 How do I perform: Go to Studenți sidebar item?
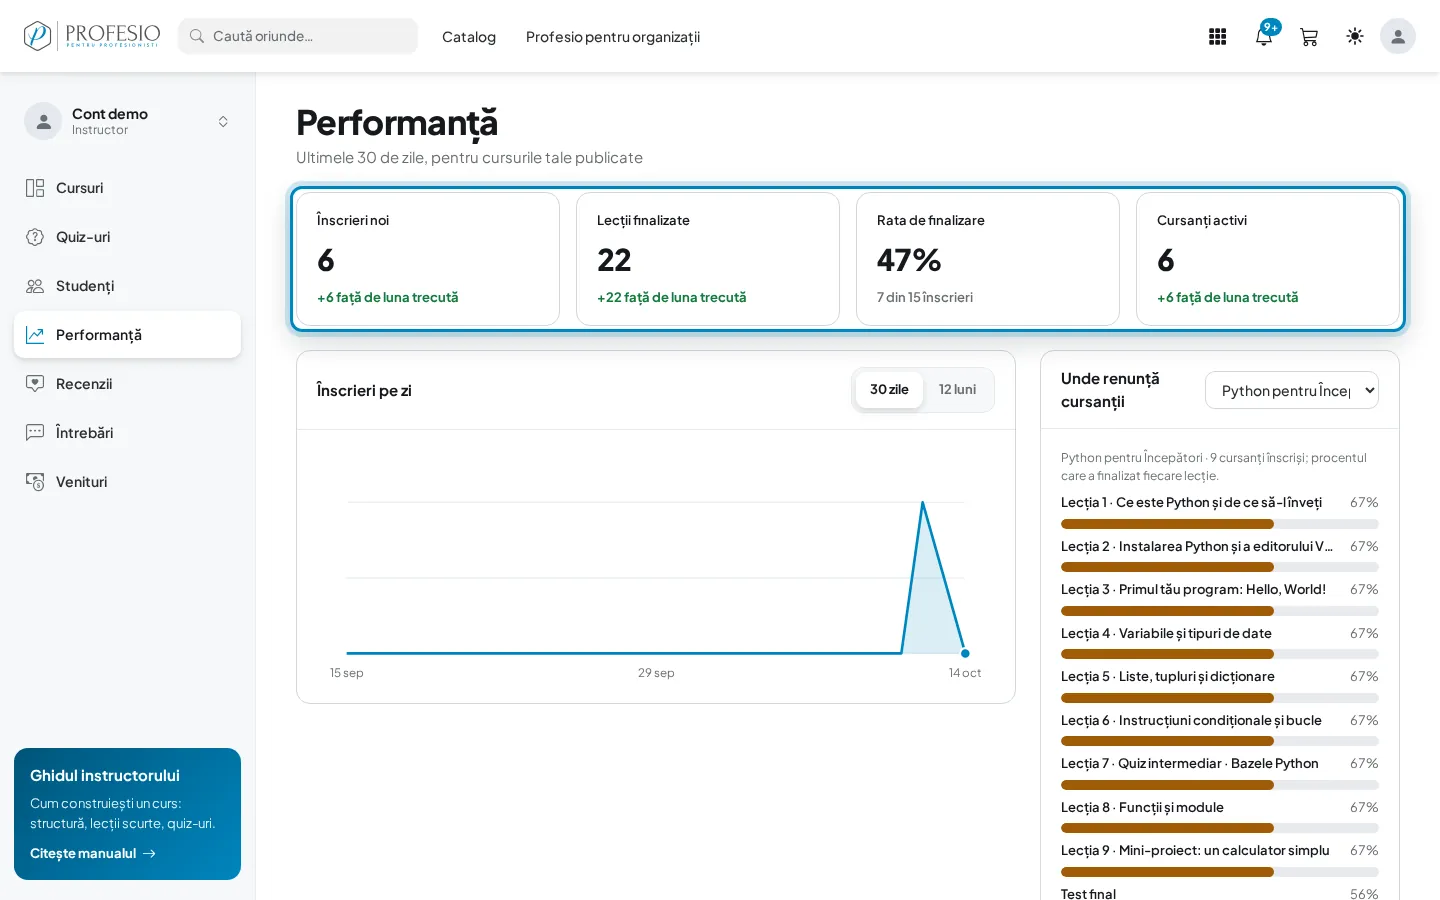127,286
